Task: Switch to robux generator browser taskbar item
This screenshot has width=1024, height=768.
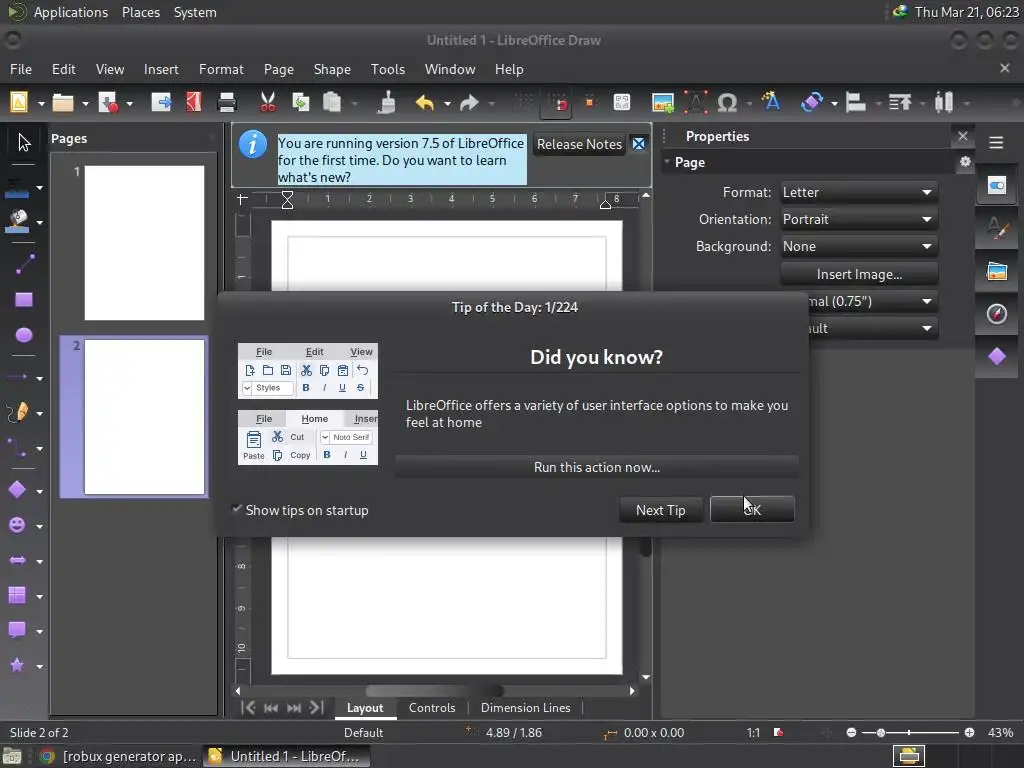Action: (118, 756)
